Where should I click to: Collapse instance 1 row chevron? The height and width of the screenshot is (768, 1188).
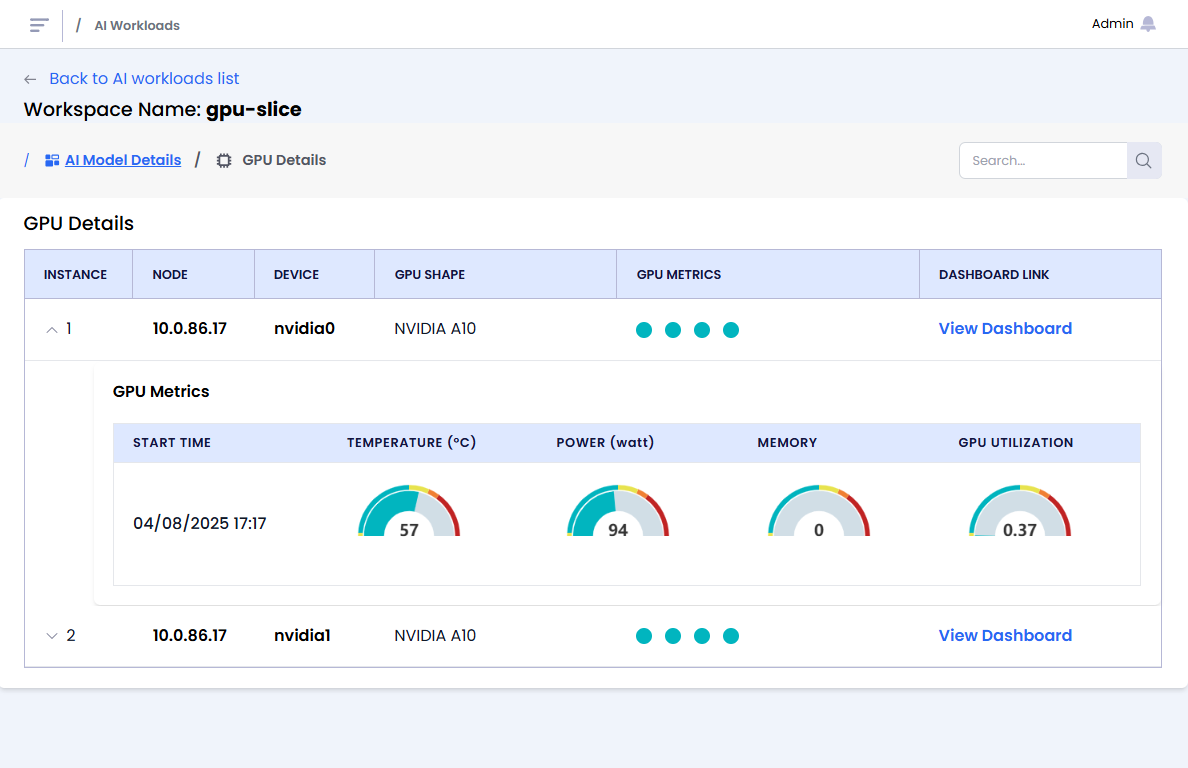[52, 329]
